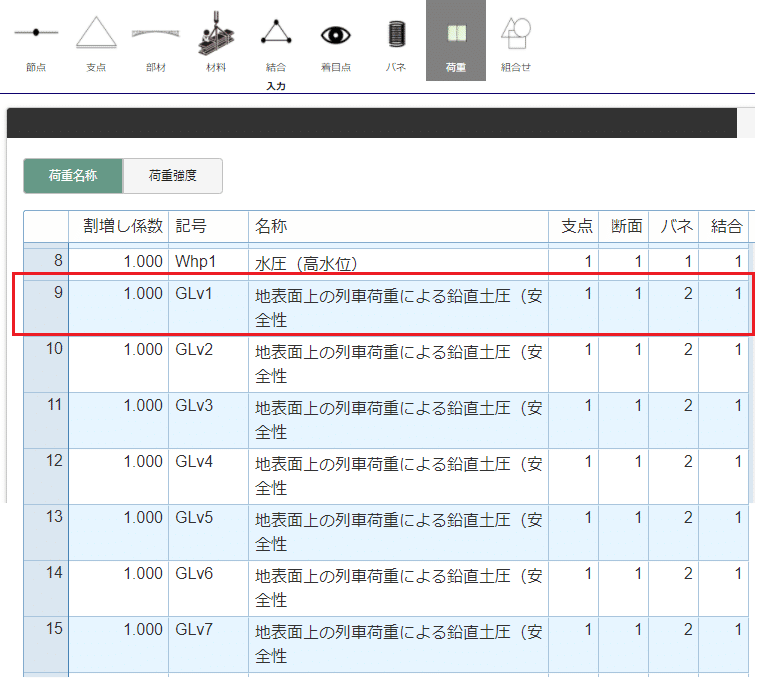
Task: Click the GLv2 symbol cell
Action: pos(209,364)
